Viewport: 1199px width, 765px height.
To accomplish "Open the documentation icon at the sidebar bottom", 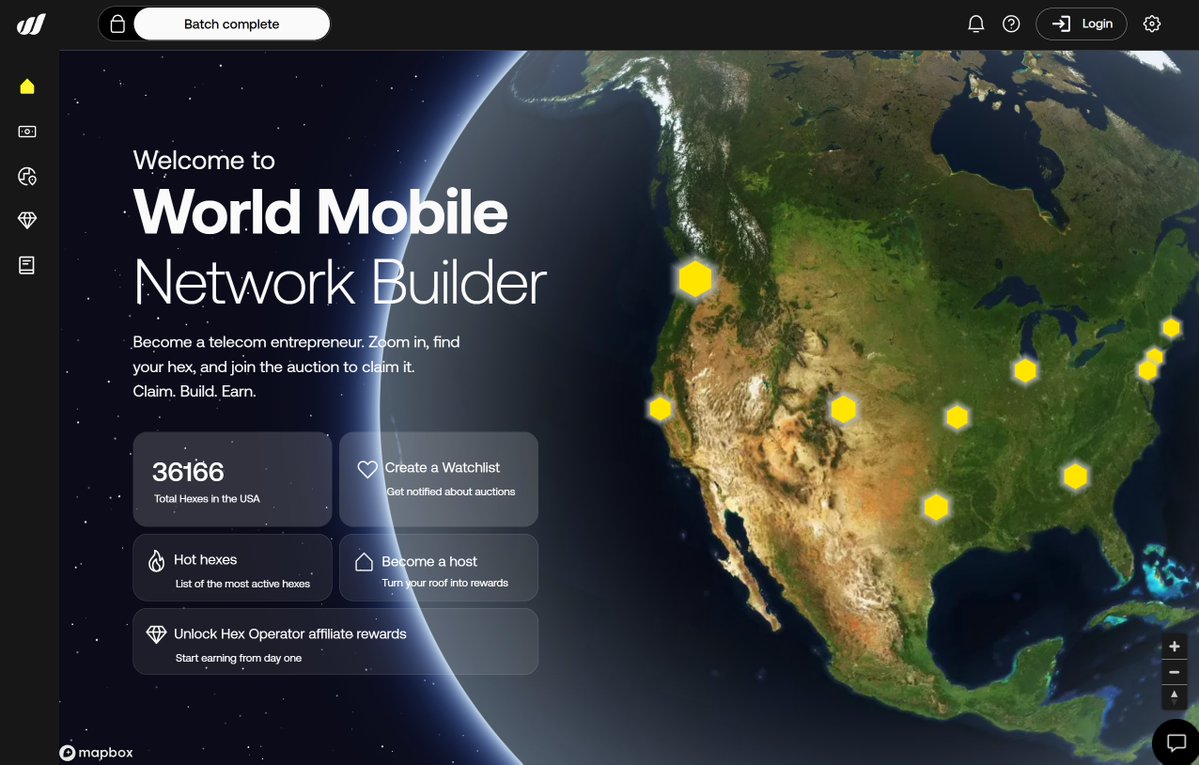I will [x=26, y=265].
